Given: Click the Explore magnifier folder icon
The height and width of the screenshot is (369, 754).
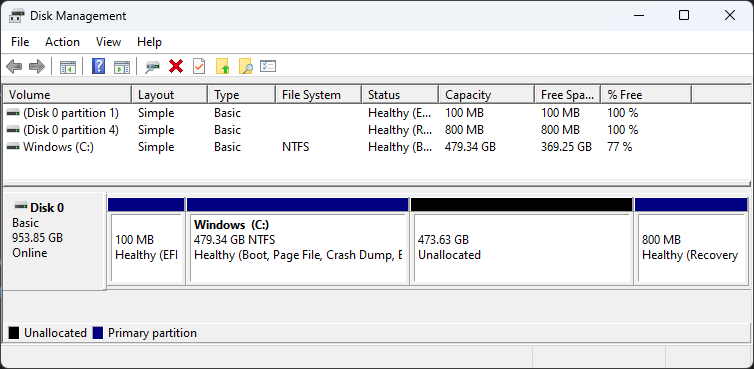Looking at the screenshot, I should click(245, 66).
